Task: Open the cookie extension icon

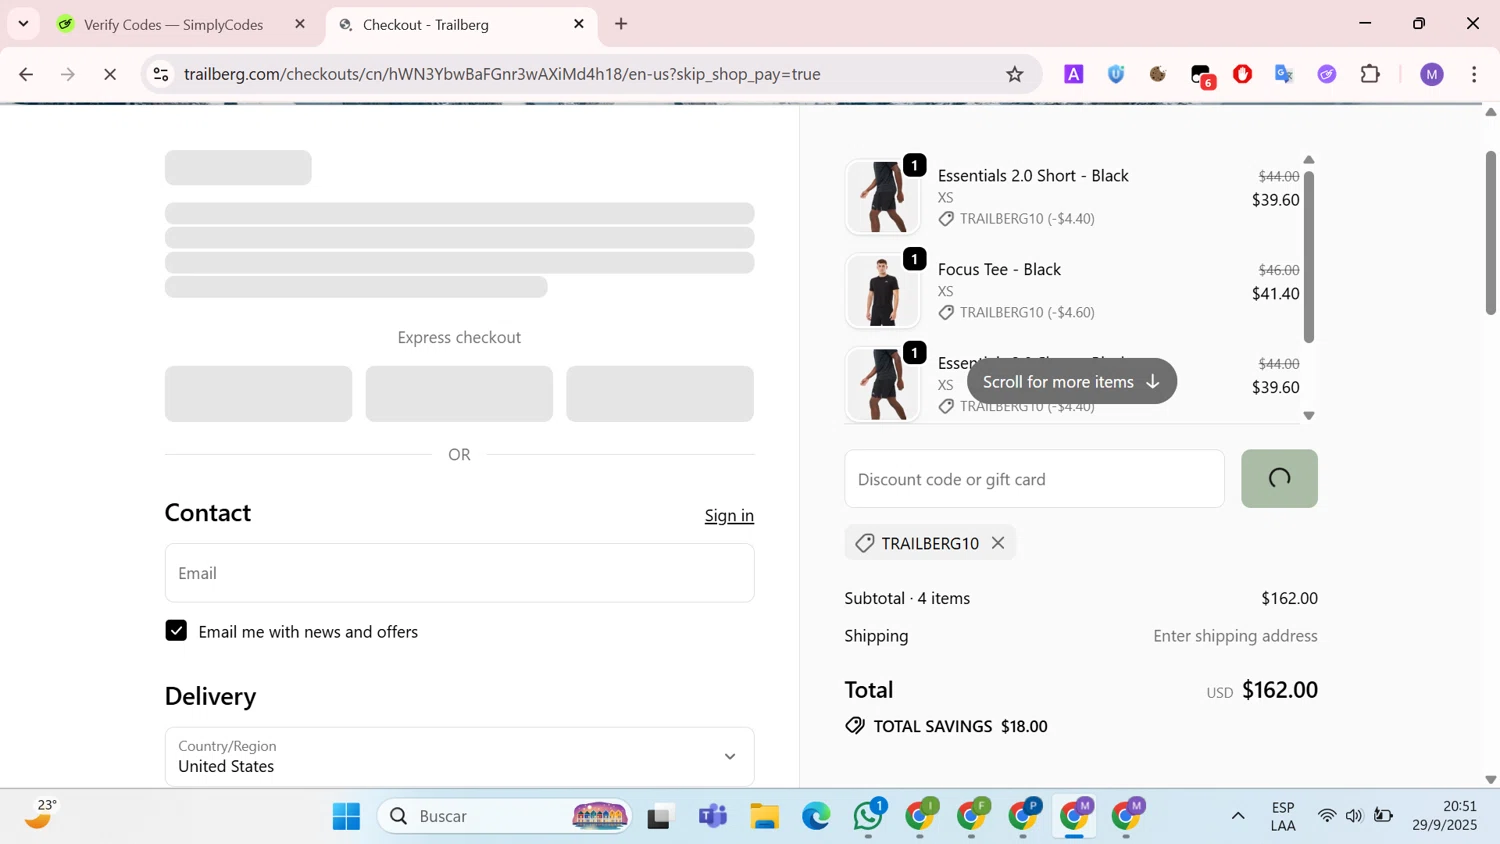Action: point(1158,74)
